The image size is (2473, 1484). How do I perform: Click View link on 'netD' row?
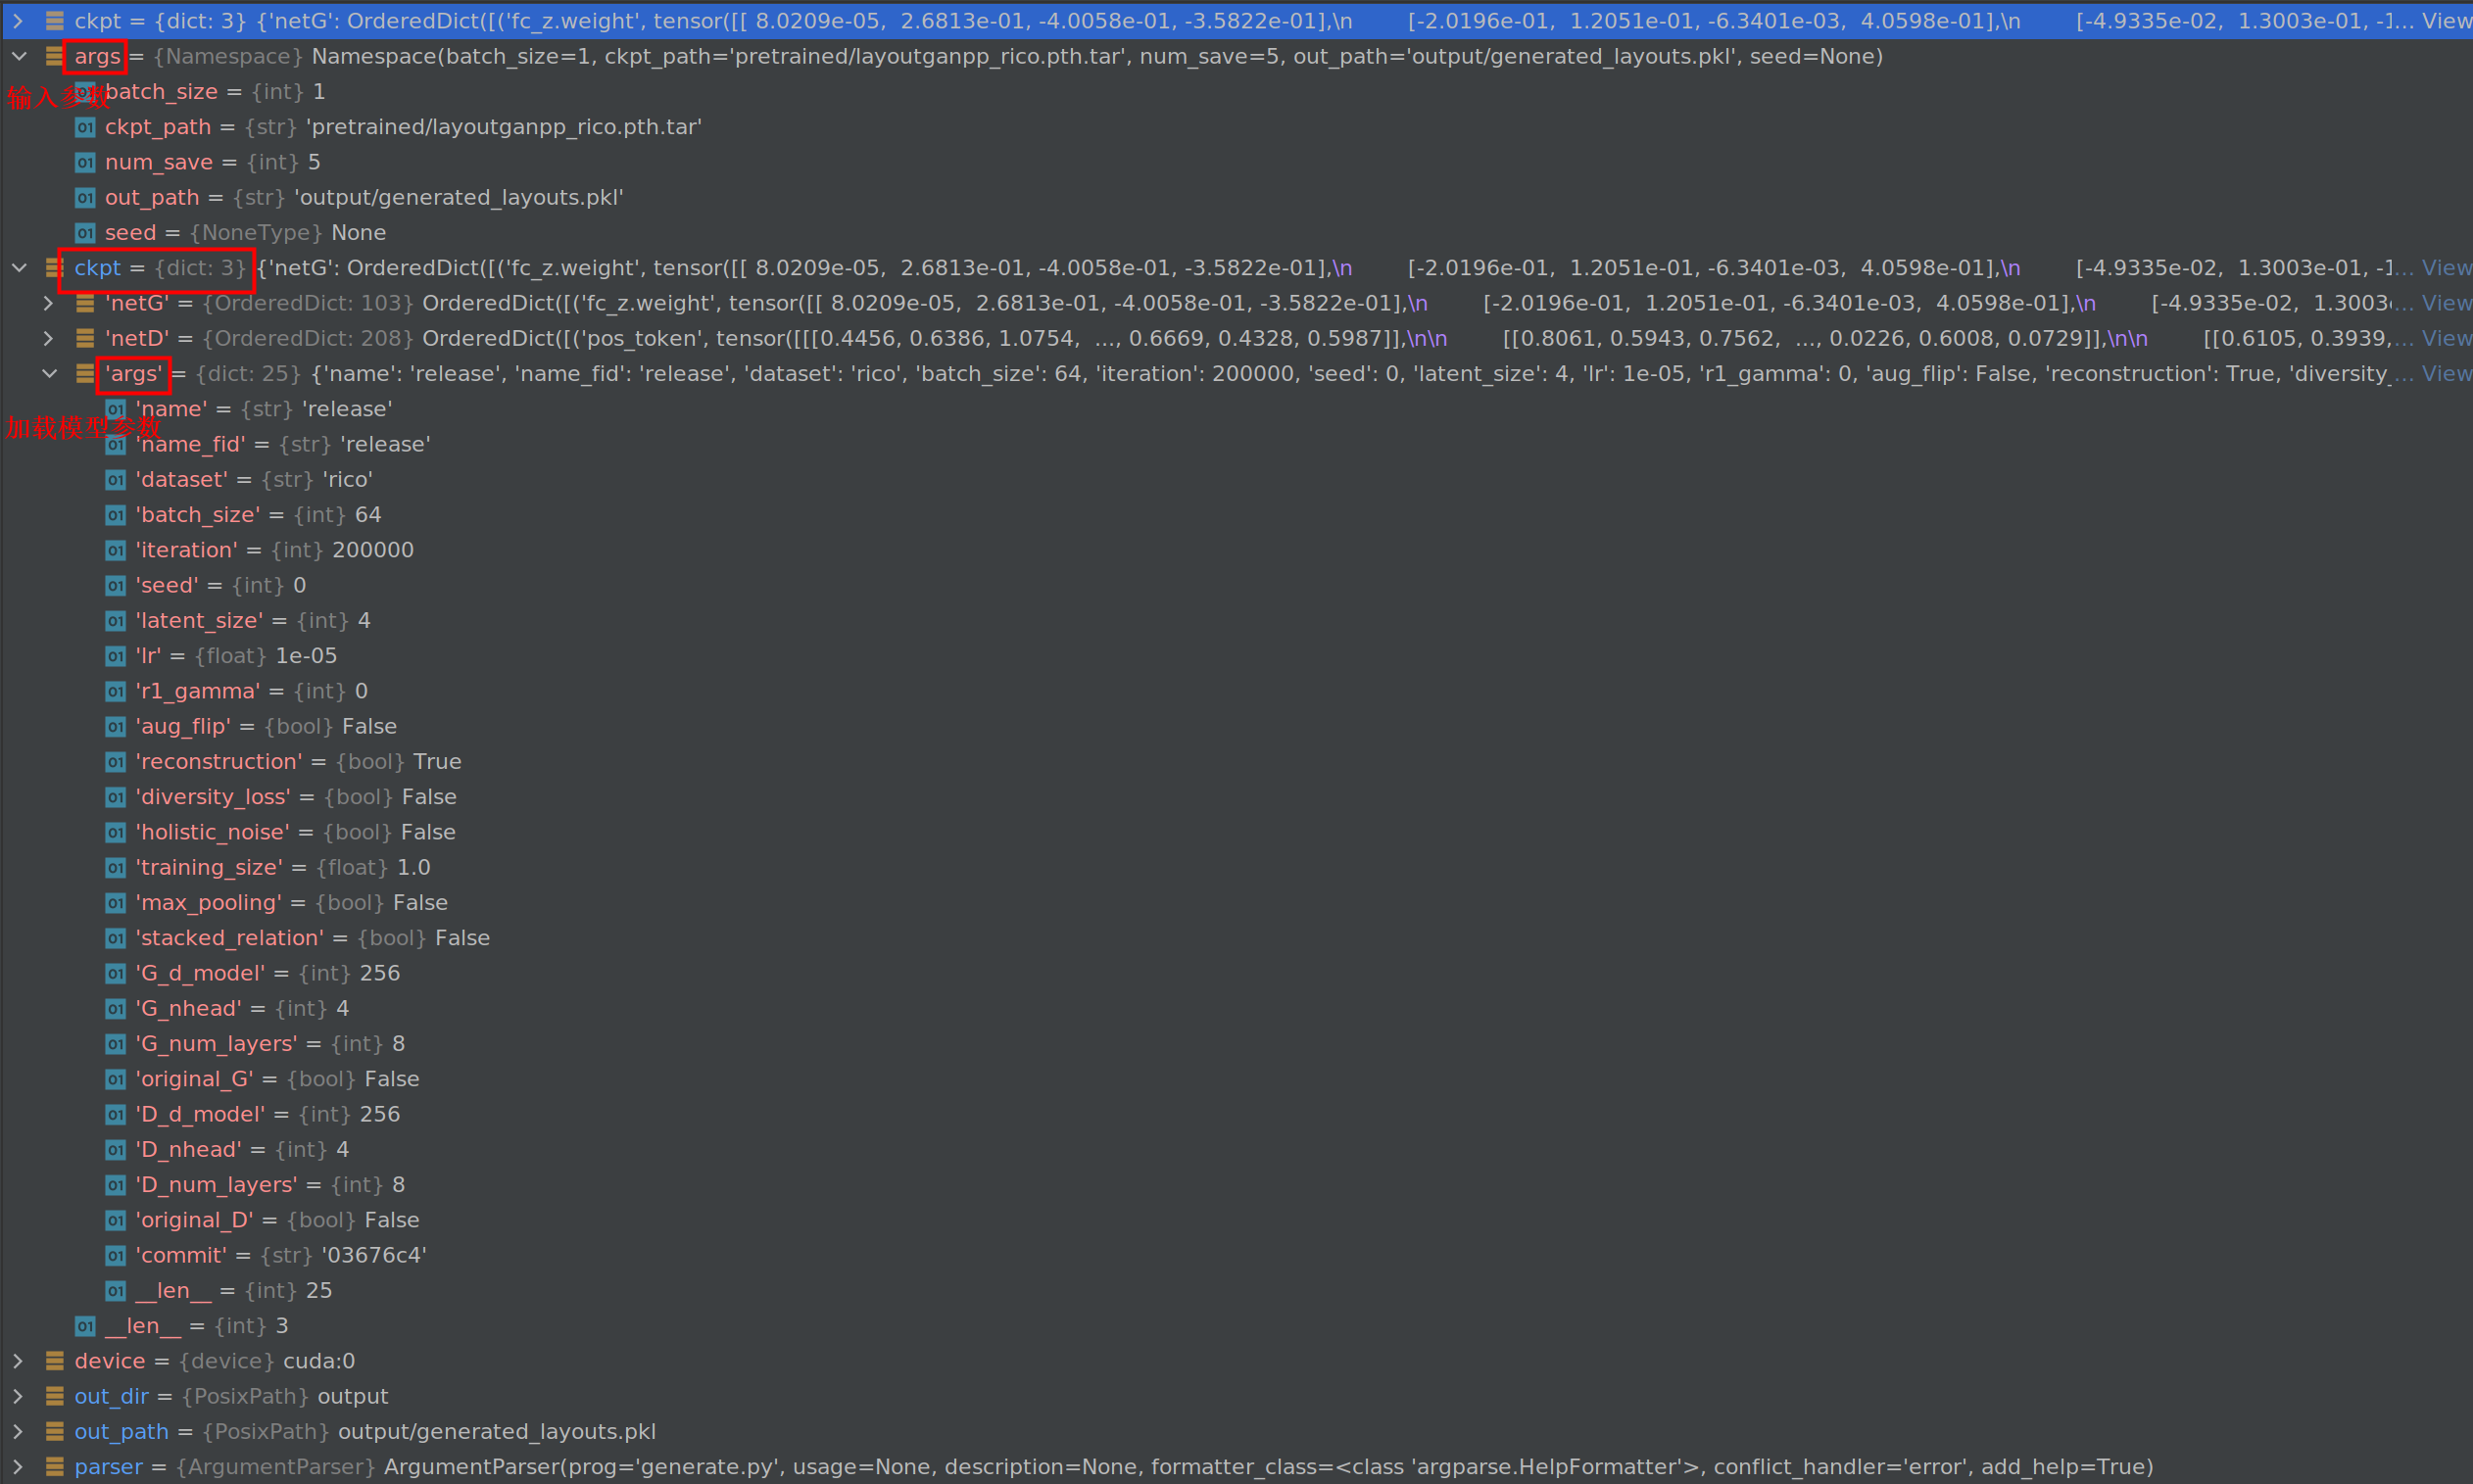click(2446, 339)
